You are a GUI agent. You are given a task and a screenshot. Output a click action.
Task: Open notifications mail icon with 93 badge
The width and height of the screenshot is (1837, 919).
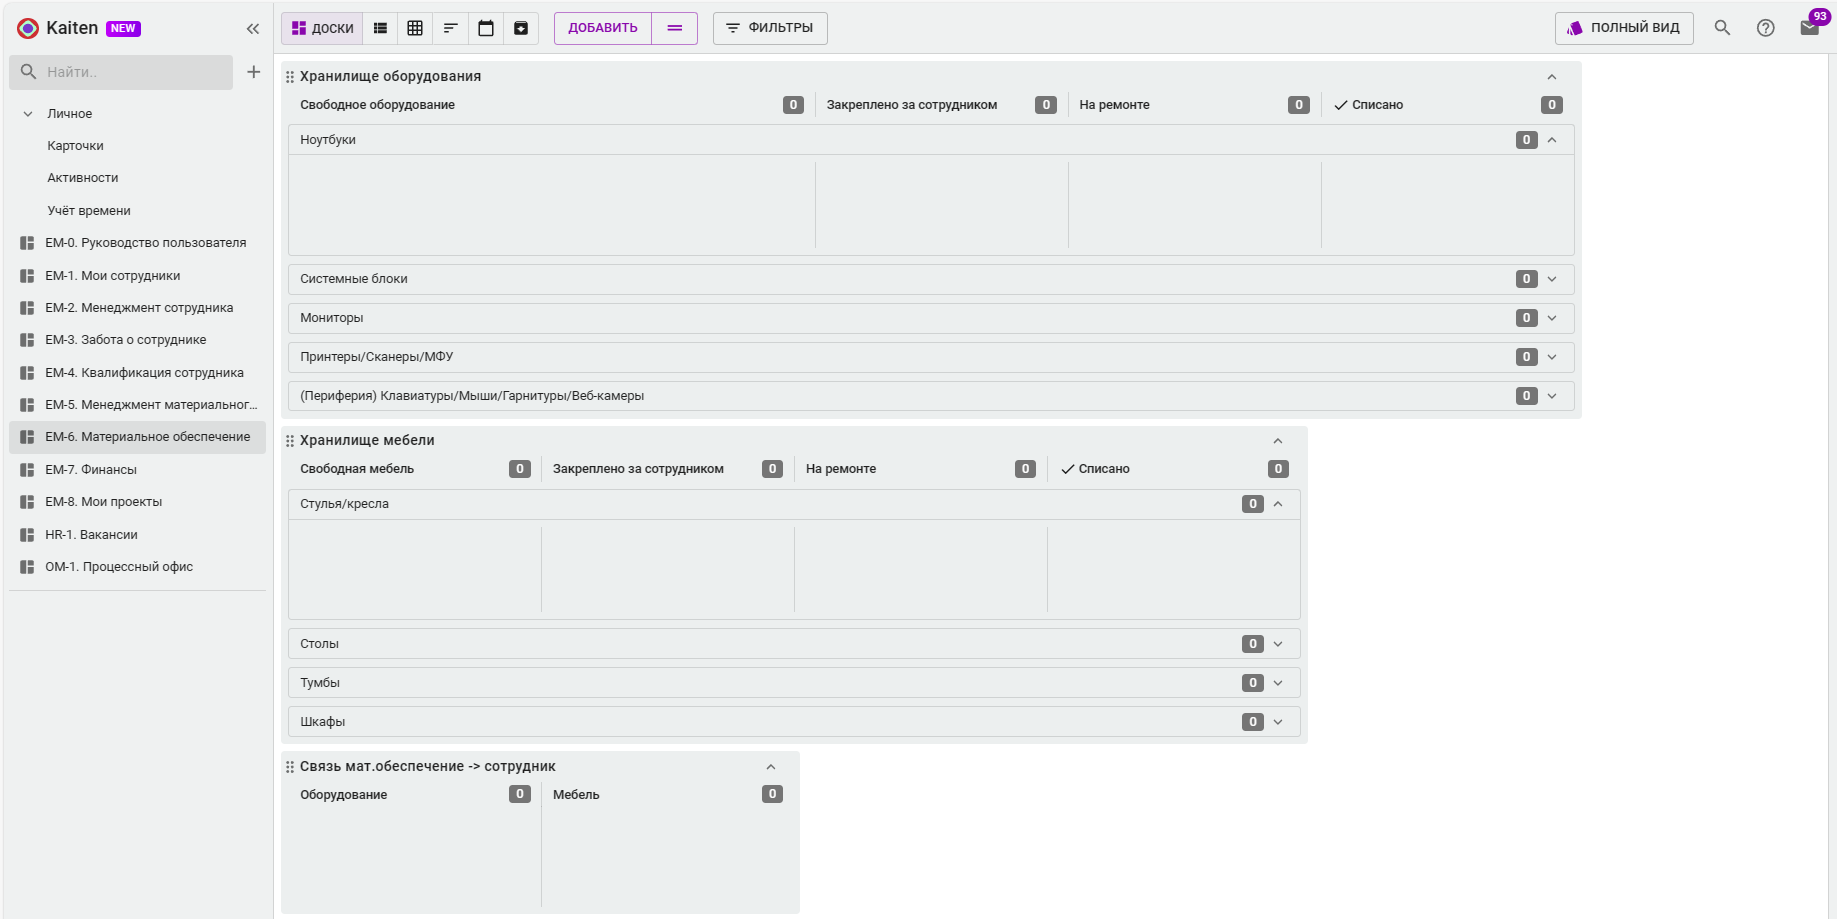tap(1810, 27)
